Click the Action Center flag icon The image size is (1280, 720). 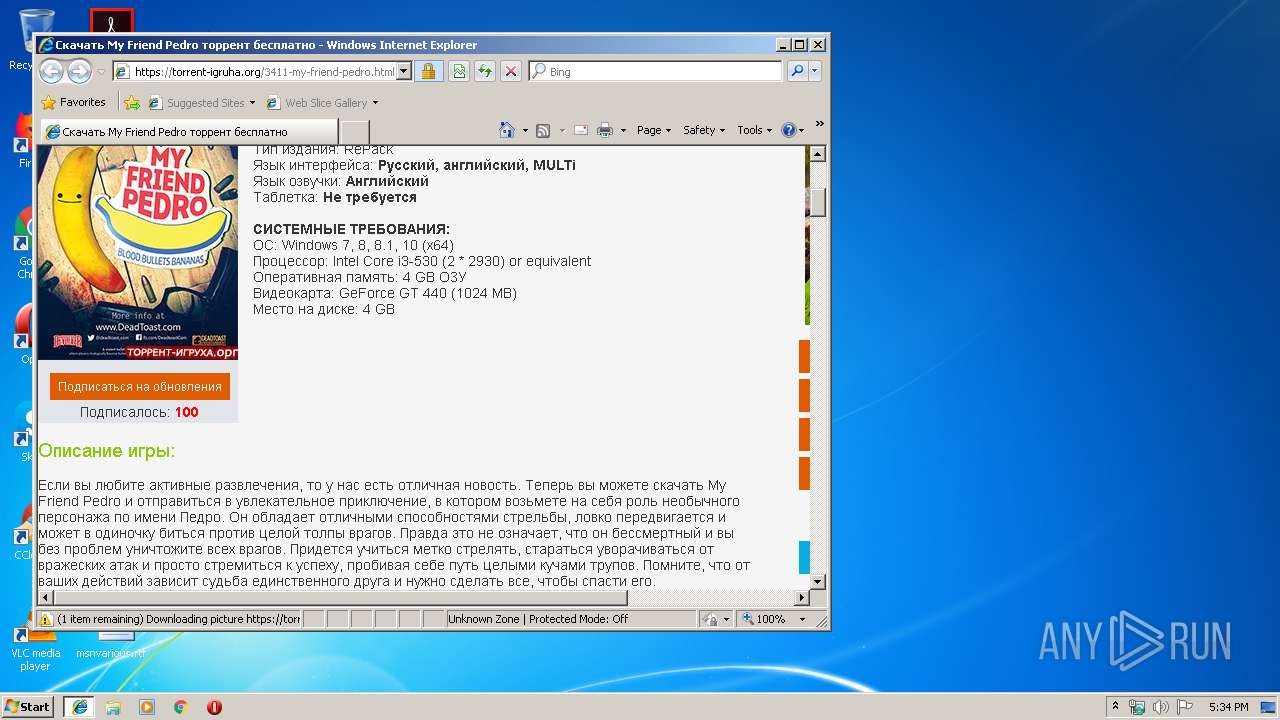(x=1185, y=707)
